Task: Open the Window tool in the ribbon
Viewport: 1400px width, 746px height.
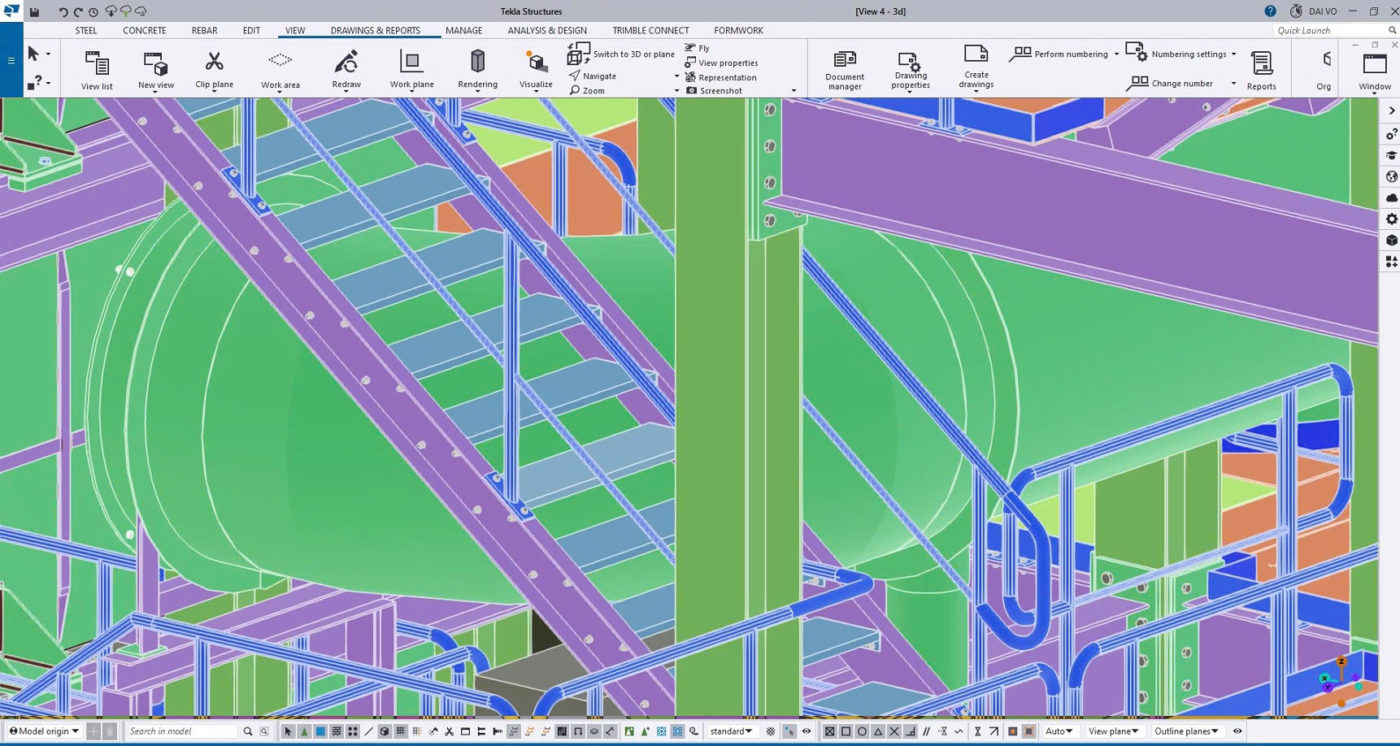Action: [x=1374, y=70]
